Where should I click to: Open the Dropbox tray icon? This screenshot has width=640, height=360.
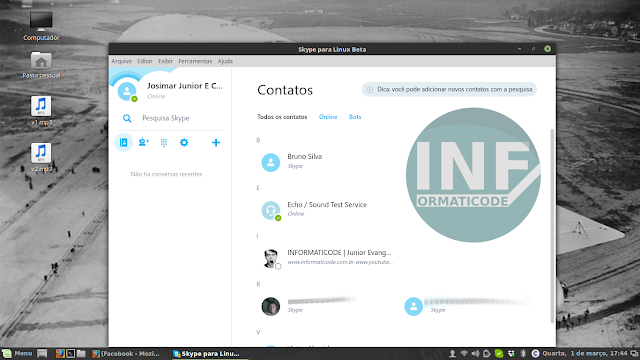tap(511, 353)
